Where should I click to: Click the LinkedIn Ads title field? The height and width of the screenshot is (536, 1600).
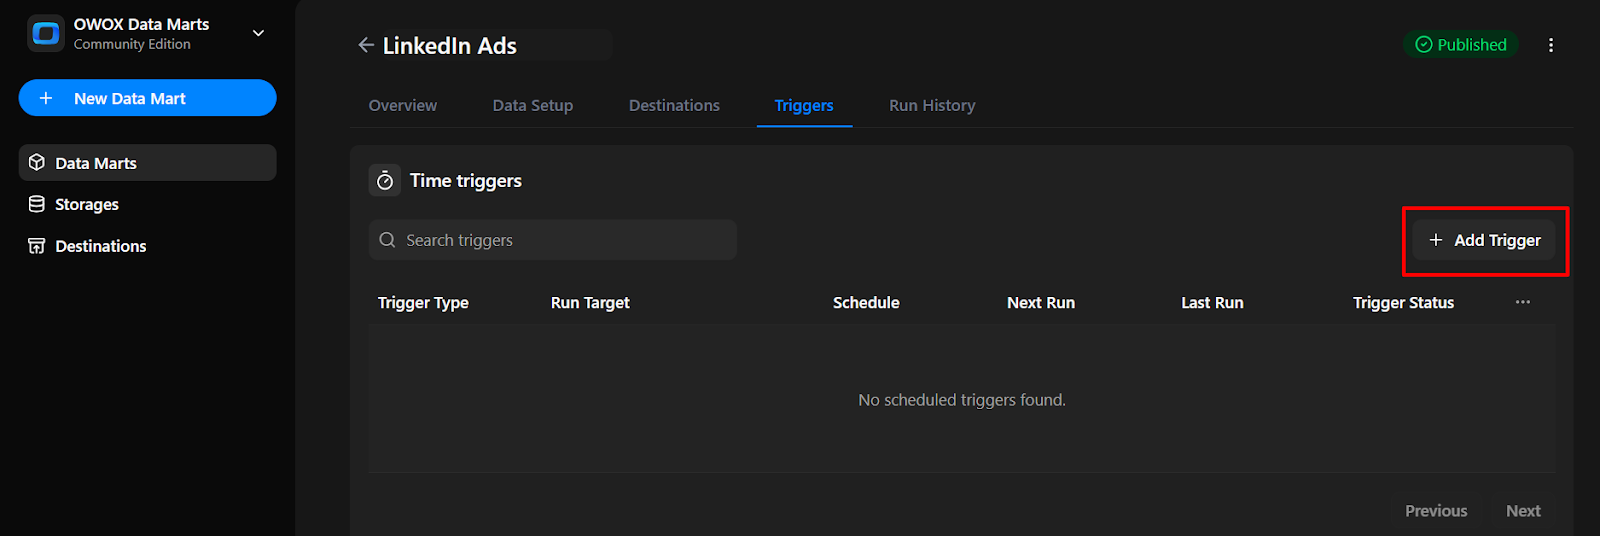click(496, 45)
